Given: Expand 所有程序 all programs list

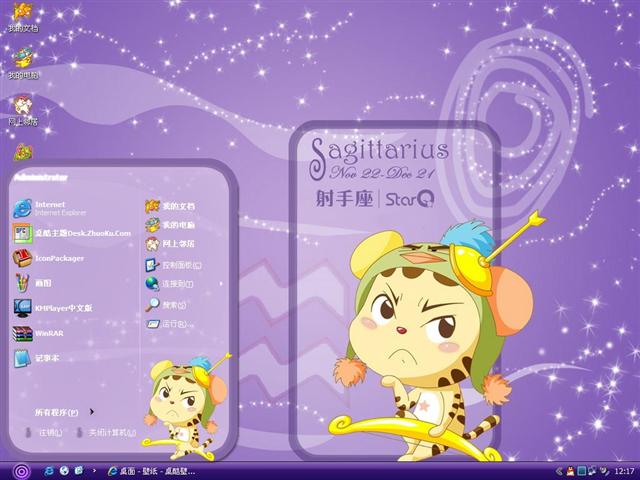Looking at the screenshot, I should pos(64,412).
